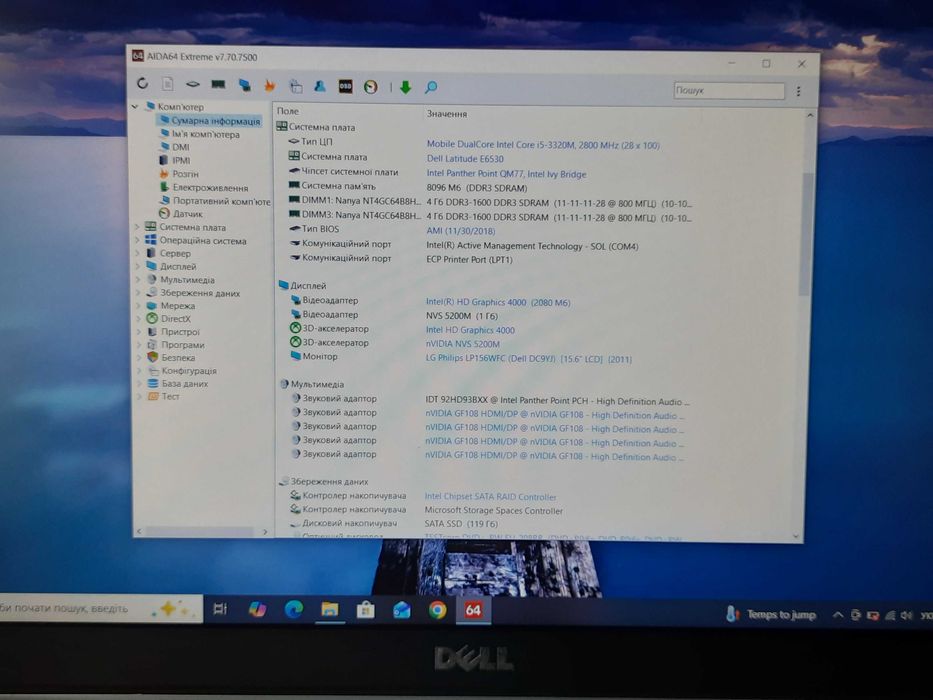Expand the Дисплей tree node
The image size is (933, 700).
(137, 267)
